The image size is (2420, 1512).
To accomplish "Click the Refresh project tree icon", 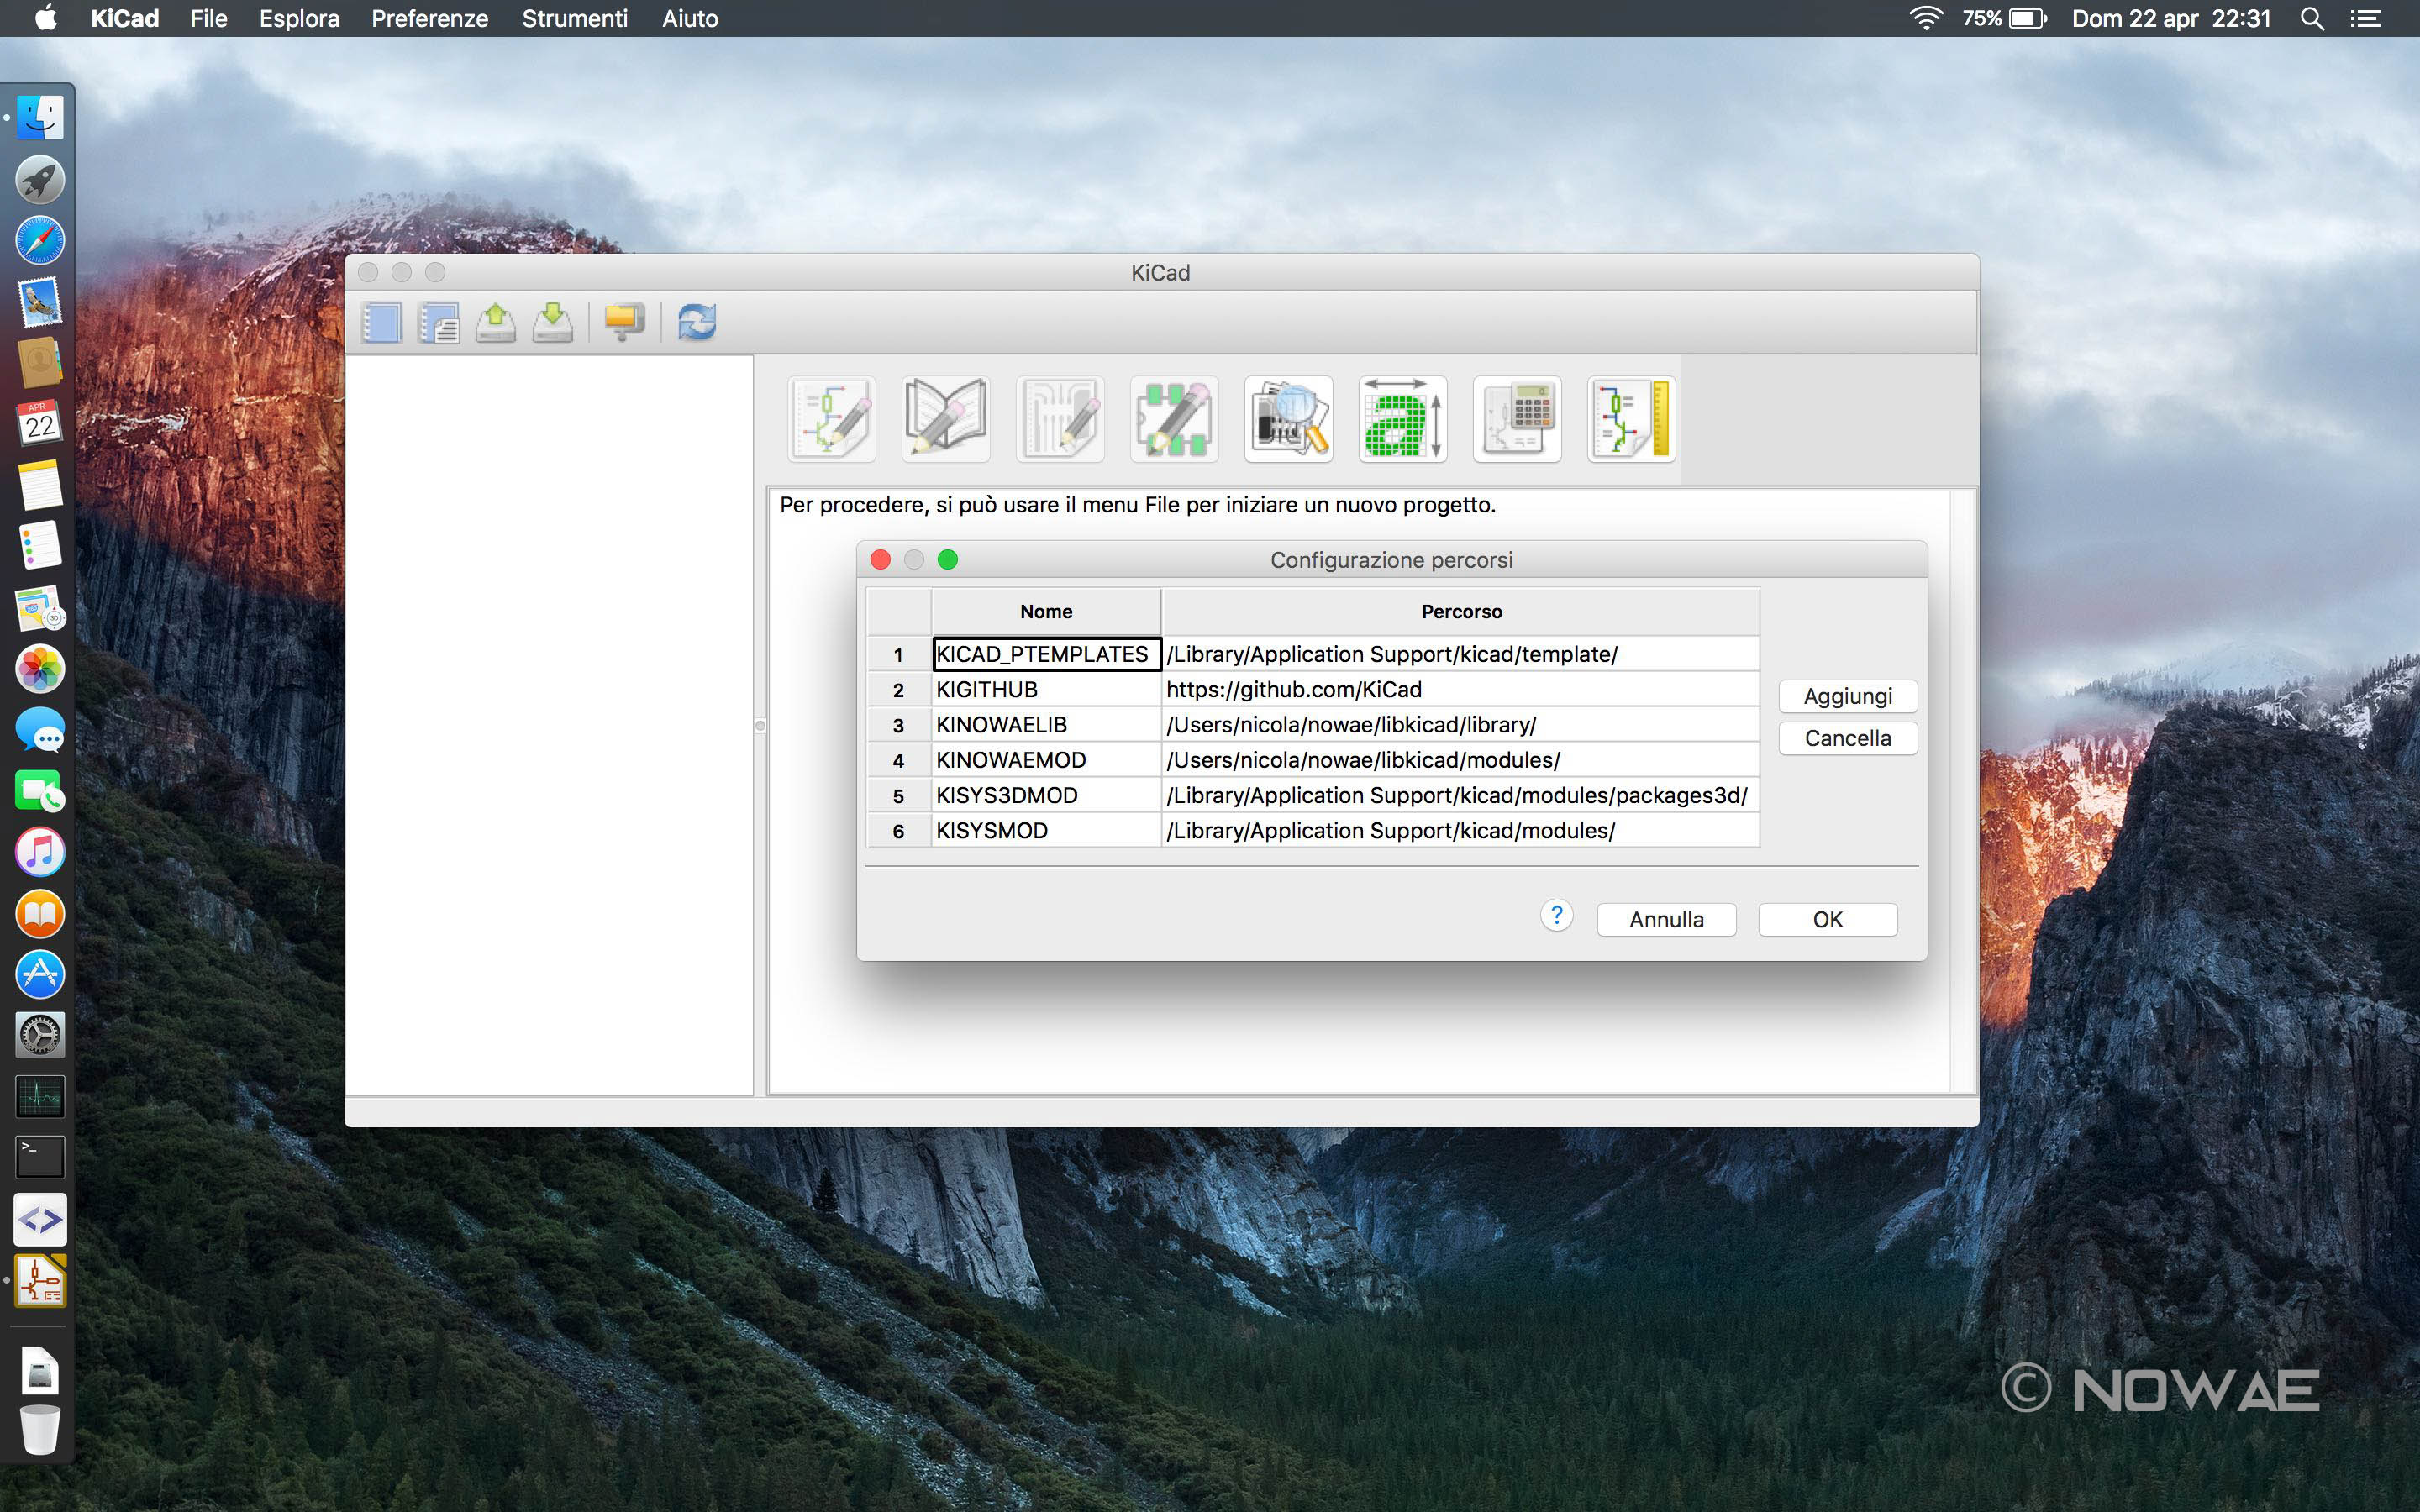I will [x=697, y=322].
